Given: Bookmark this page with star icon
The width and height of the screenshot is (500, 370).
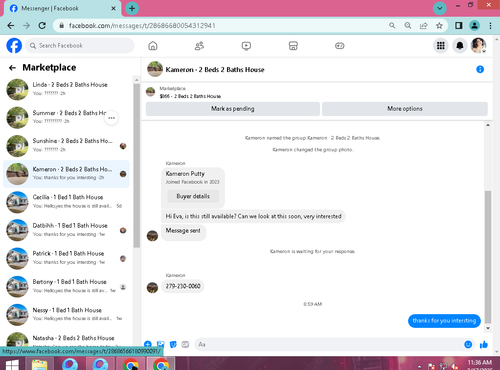Looking at the screenshot, I should tap(439, 26).
